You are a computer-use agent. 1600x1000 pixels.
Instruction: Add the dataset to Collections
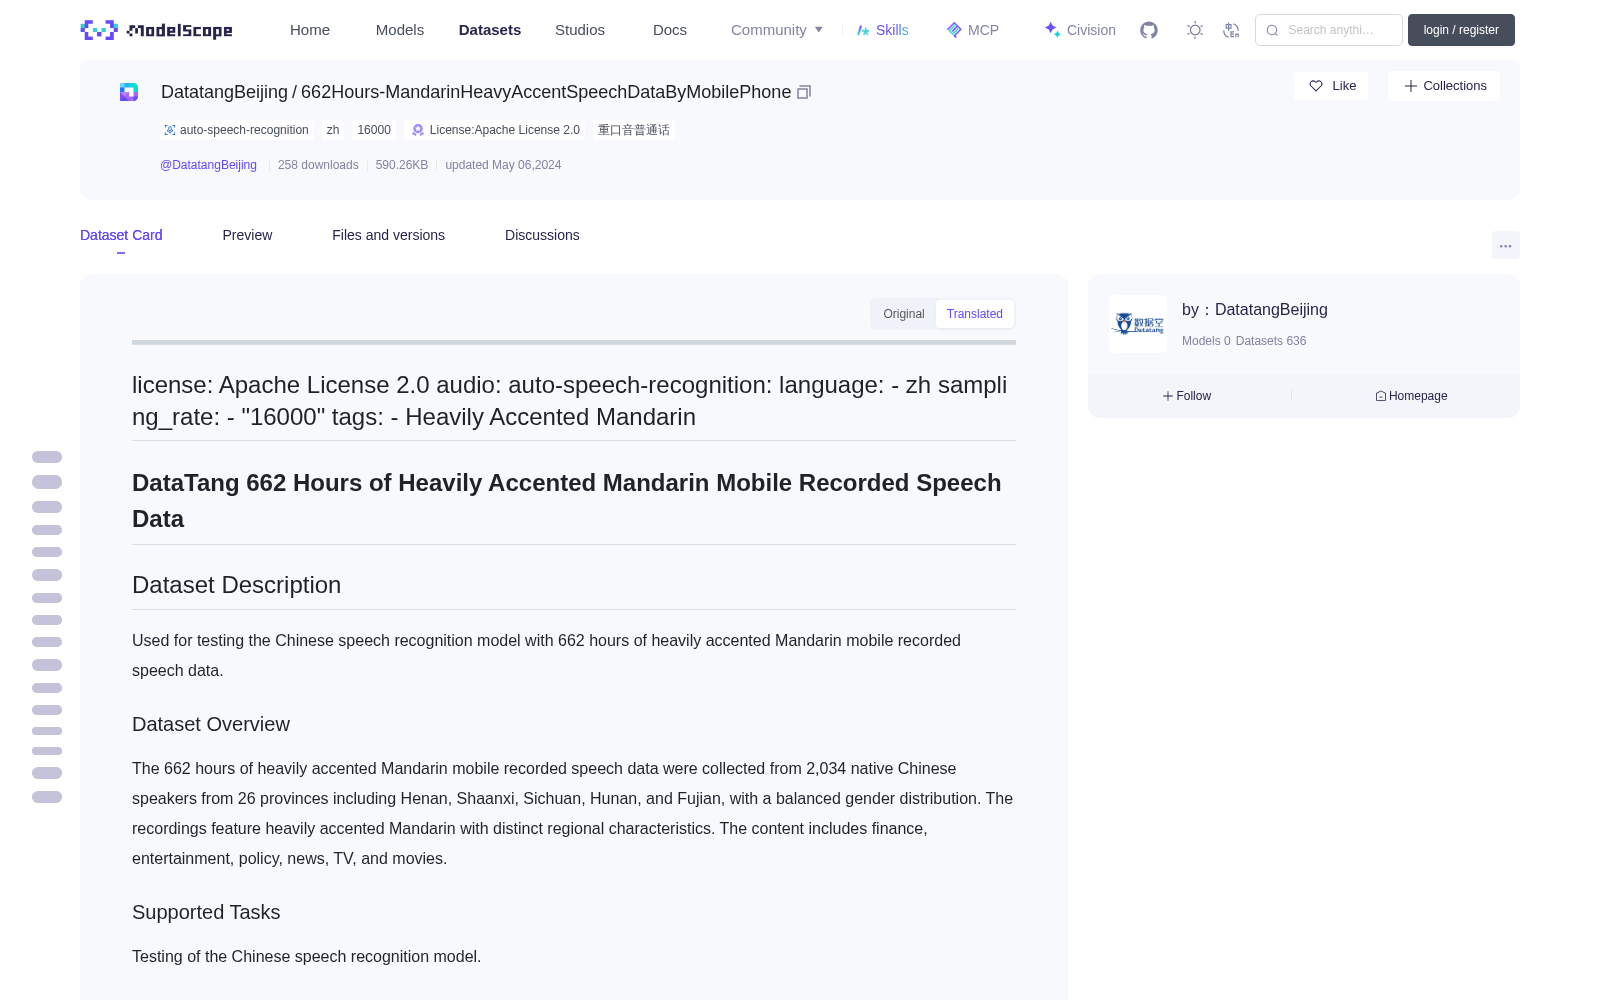(1444, 86)
